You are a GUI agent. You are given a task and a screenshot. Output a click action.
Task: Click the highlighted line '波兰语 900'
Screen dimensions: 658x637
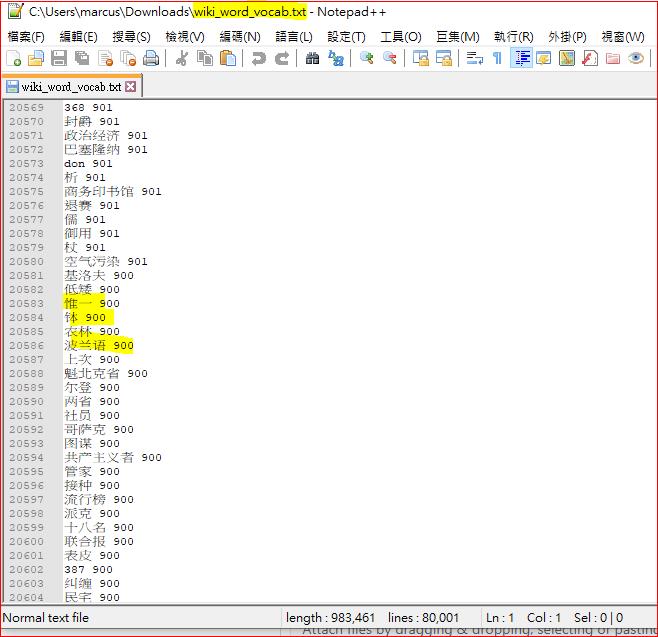click(99, 345)
